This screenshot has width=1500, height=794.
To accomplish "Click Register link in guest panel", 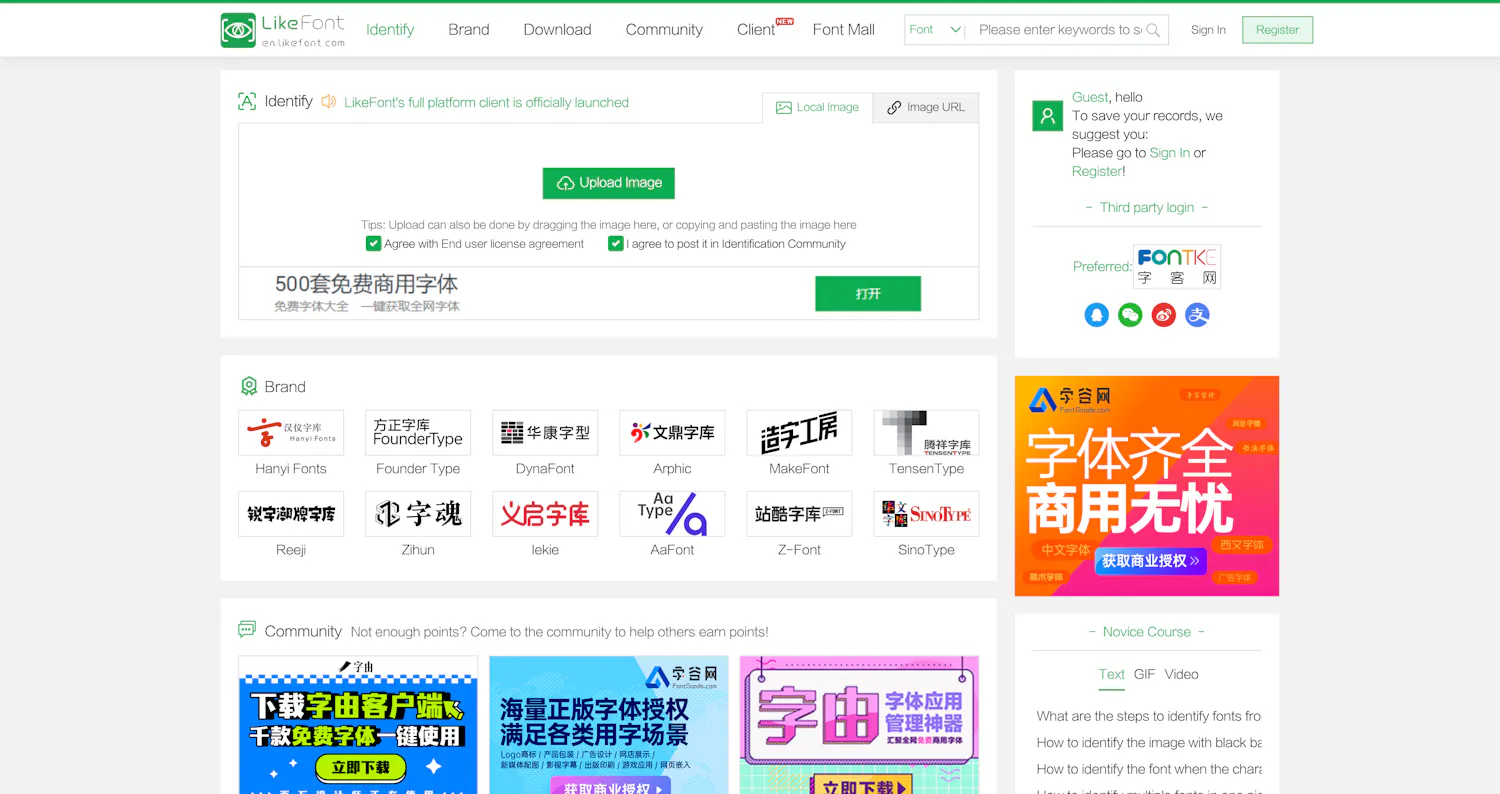I will (1097, 171).
